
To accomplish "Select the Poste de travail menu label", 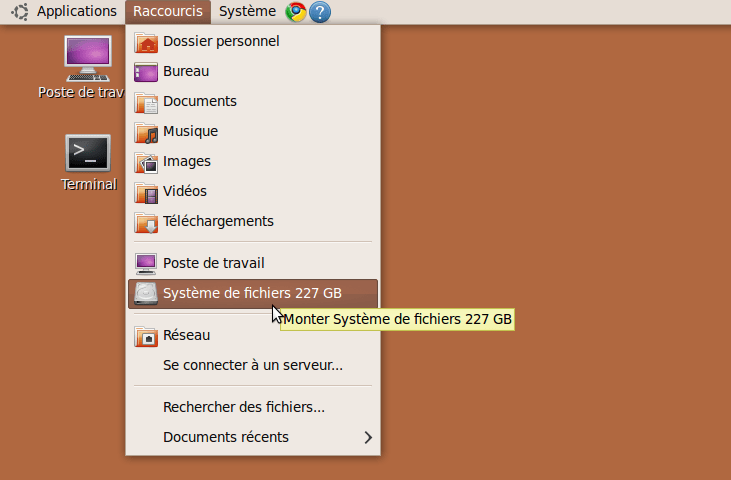I will (x=214, y=263).
